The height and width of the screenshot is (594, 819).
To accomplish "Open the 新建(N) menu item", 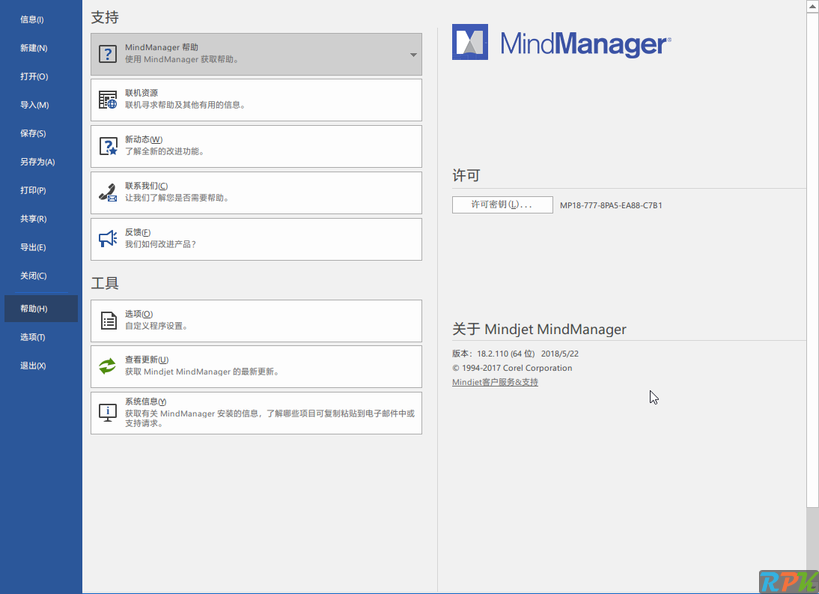I will point(33,48).
